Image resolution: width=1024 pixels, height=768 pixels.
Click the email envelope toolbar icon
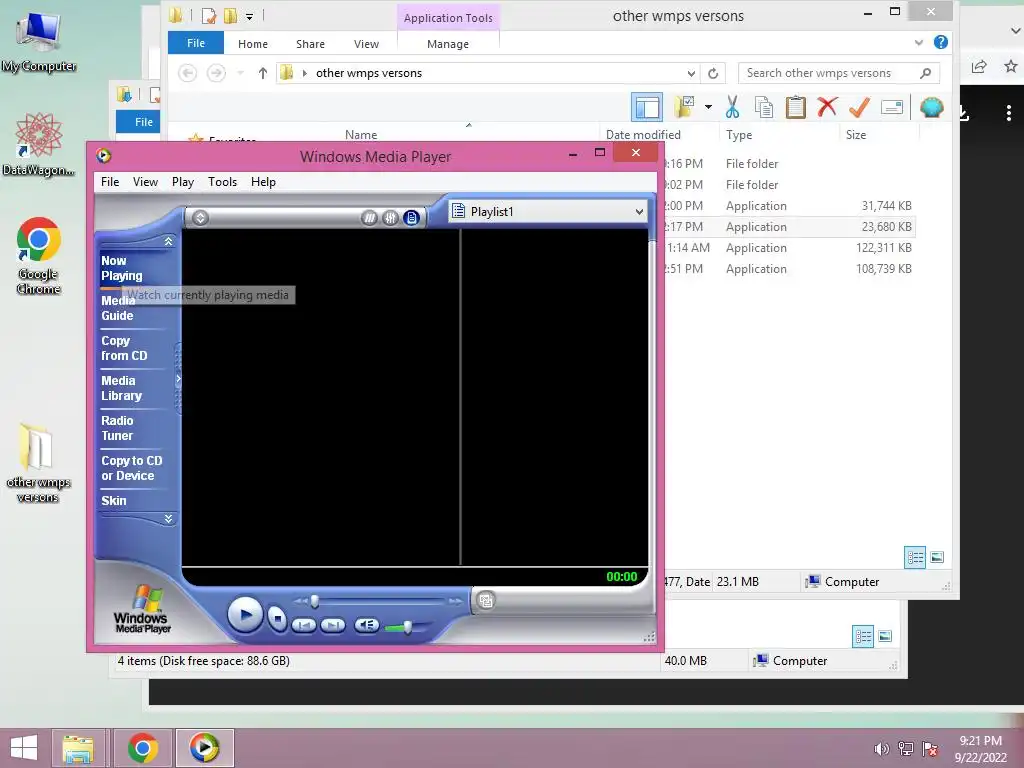click(x=891, y=107)
